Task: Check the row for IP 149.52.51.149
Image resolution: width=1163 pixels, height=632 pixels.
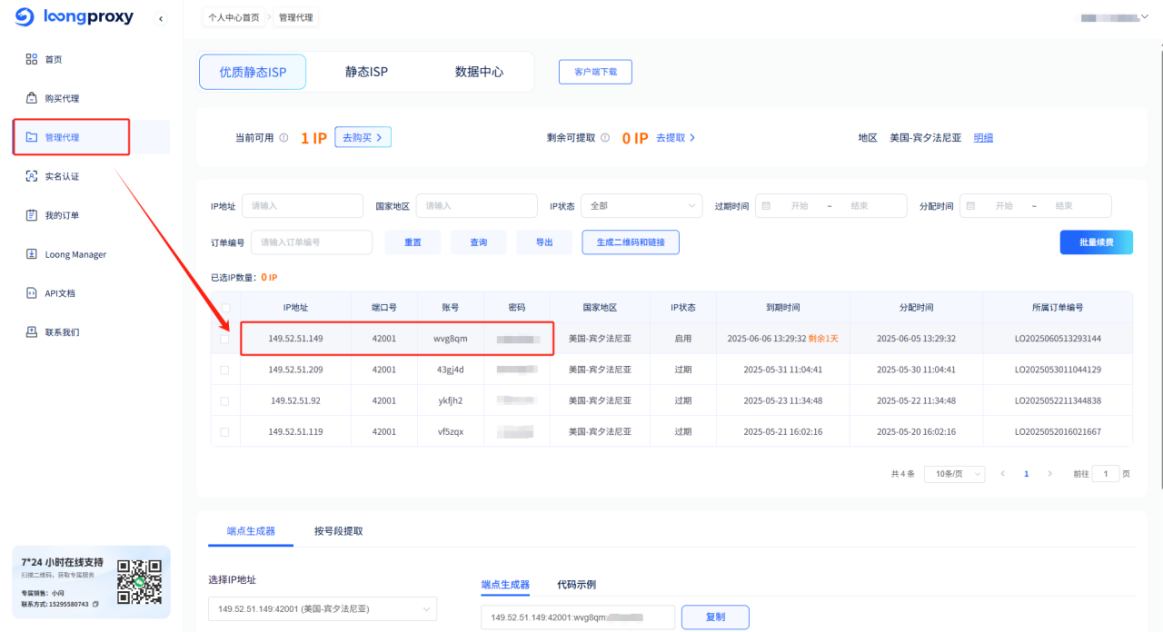Action: [225, 339]
